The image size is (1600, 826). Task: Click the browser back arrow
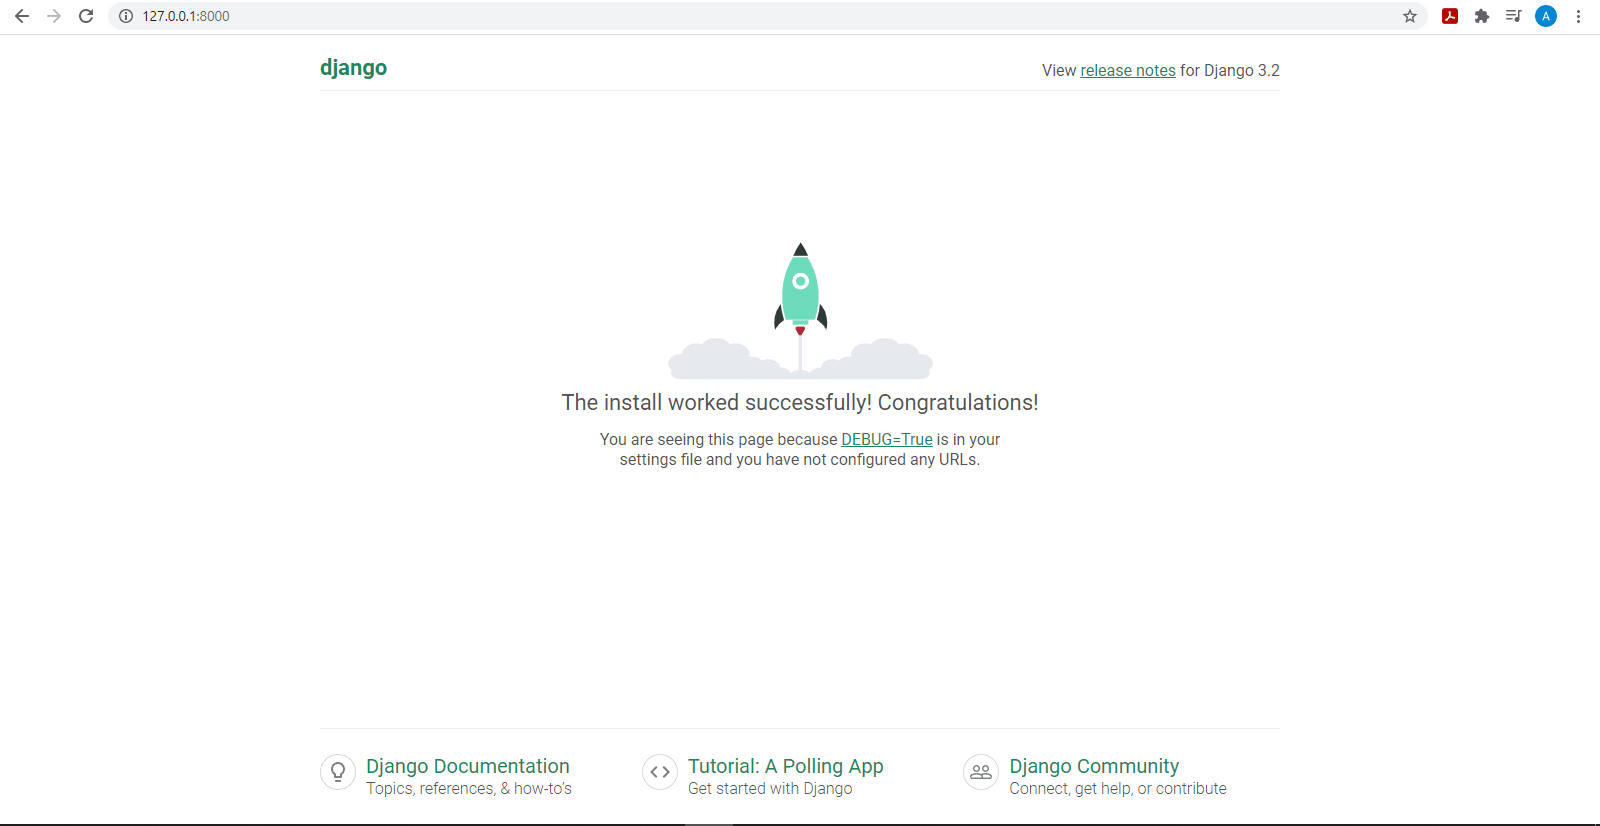click(22, 16)
